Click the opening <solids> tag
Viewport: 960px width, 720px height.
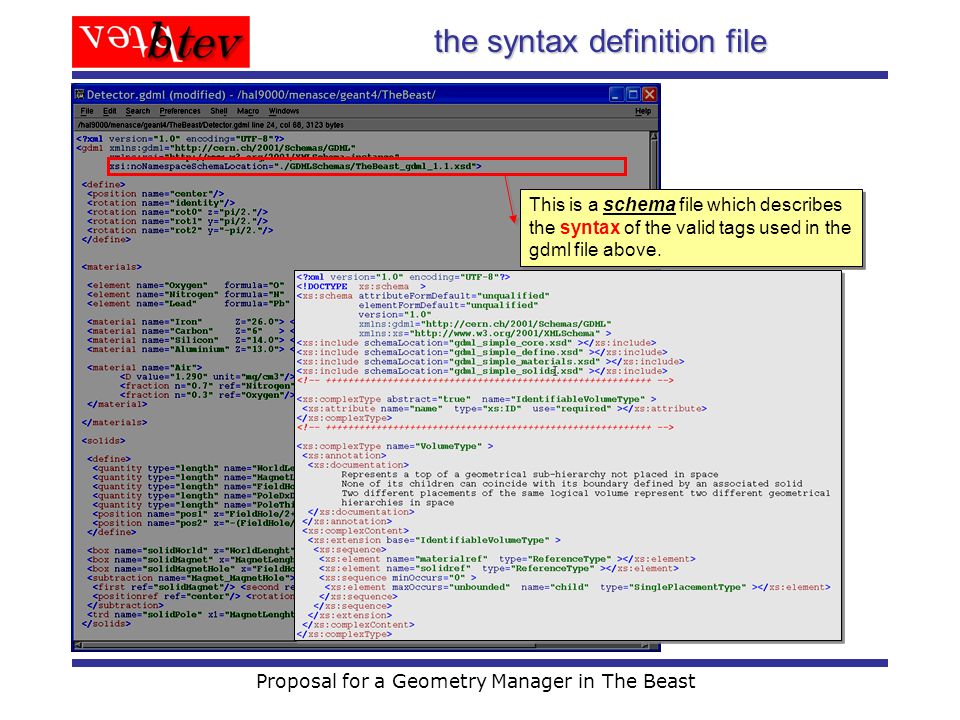[103, 441]
